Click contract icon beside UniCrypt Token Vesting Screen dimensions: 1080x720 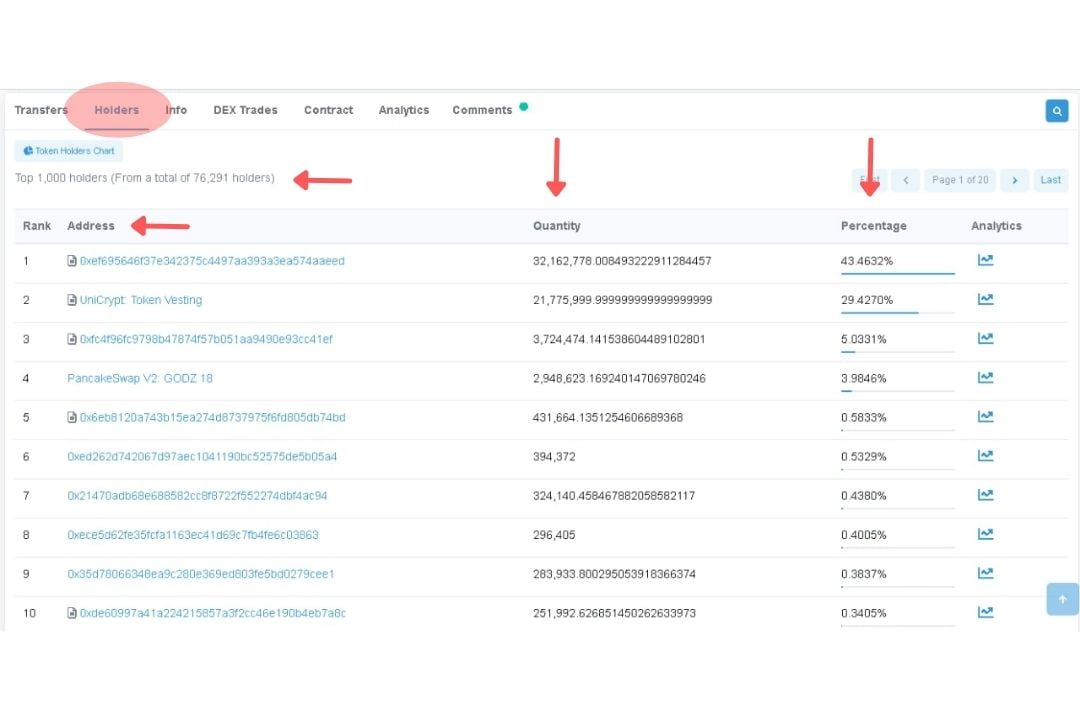72,300
